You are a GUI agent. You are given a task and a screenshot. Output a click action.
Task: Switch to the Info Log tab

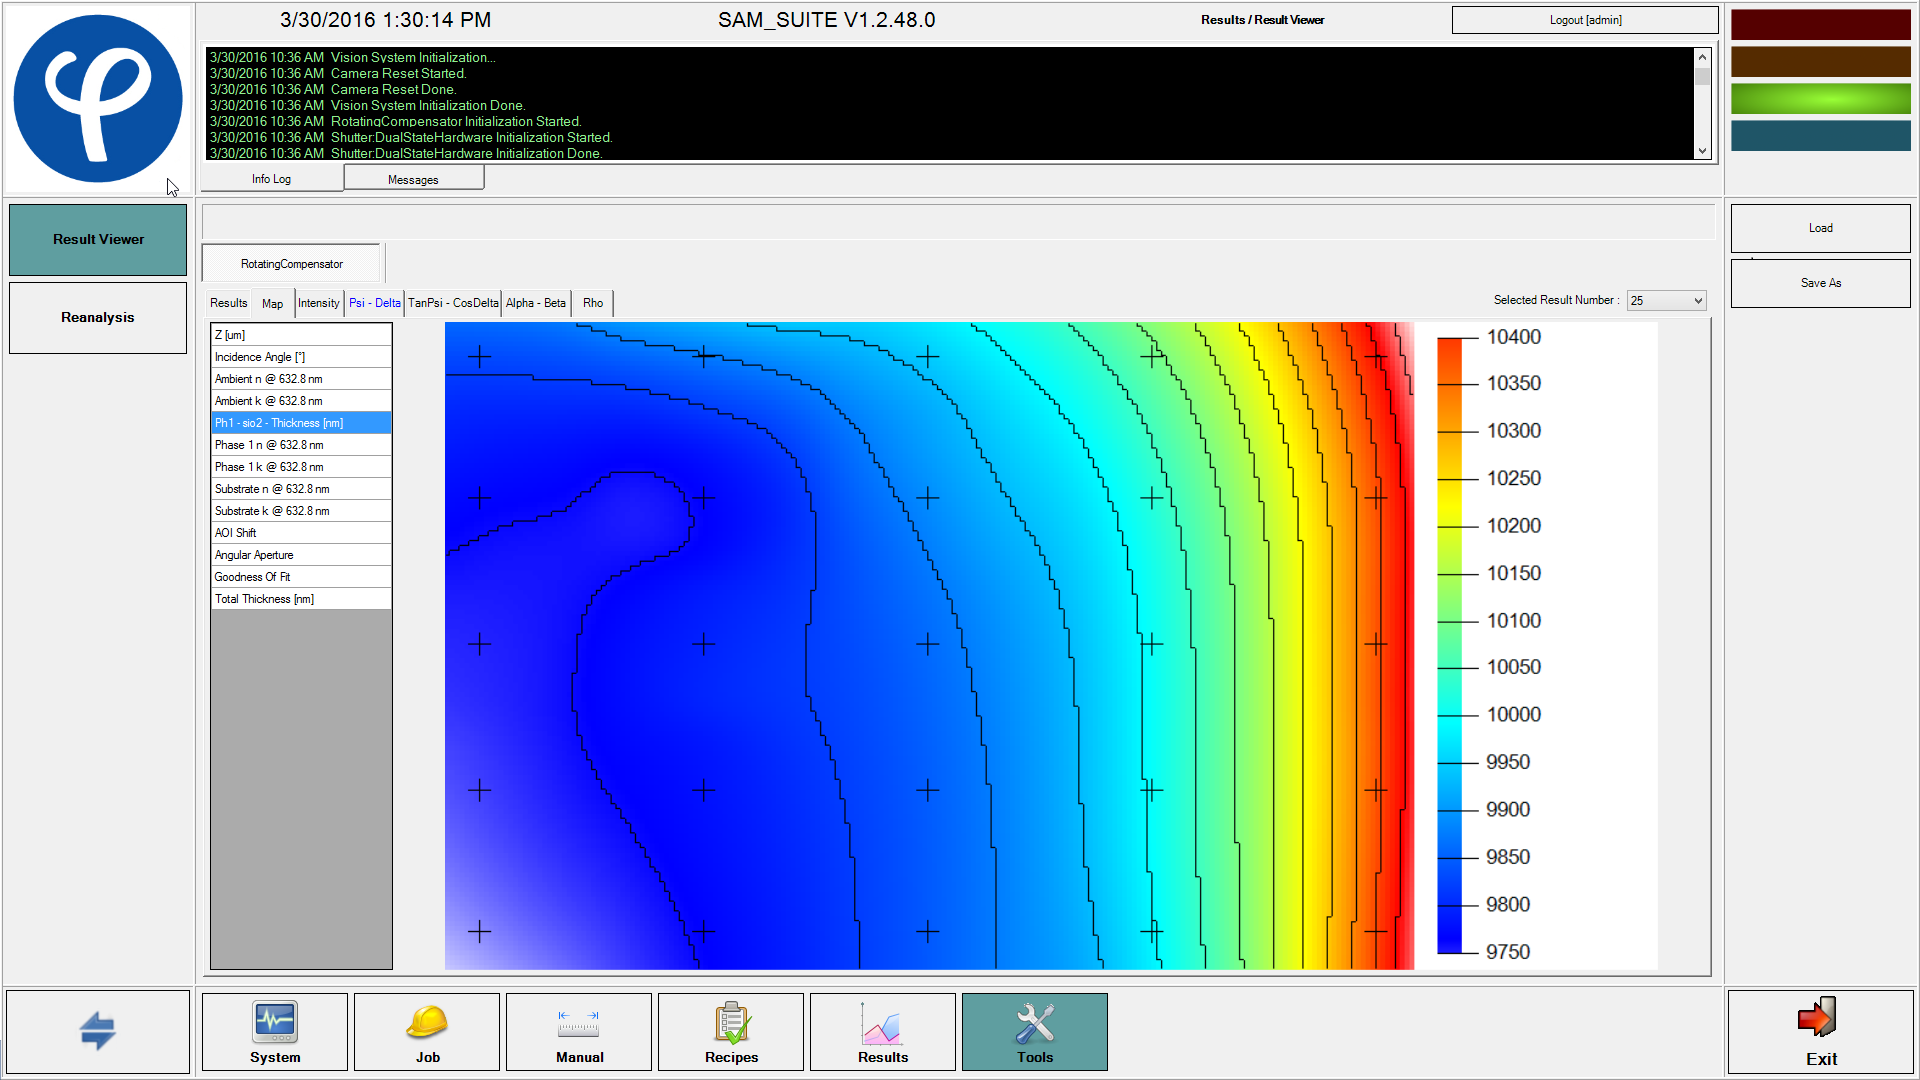pos(271,179)
